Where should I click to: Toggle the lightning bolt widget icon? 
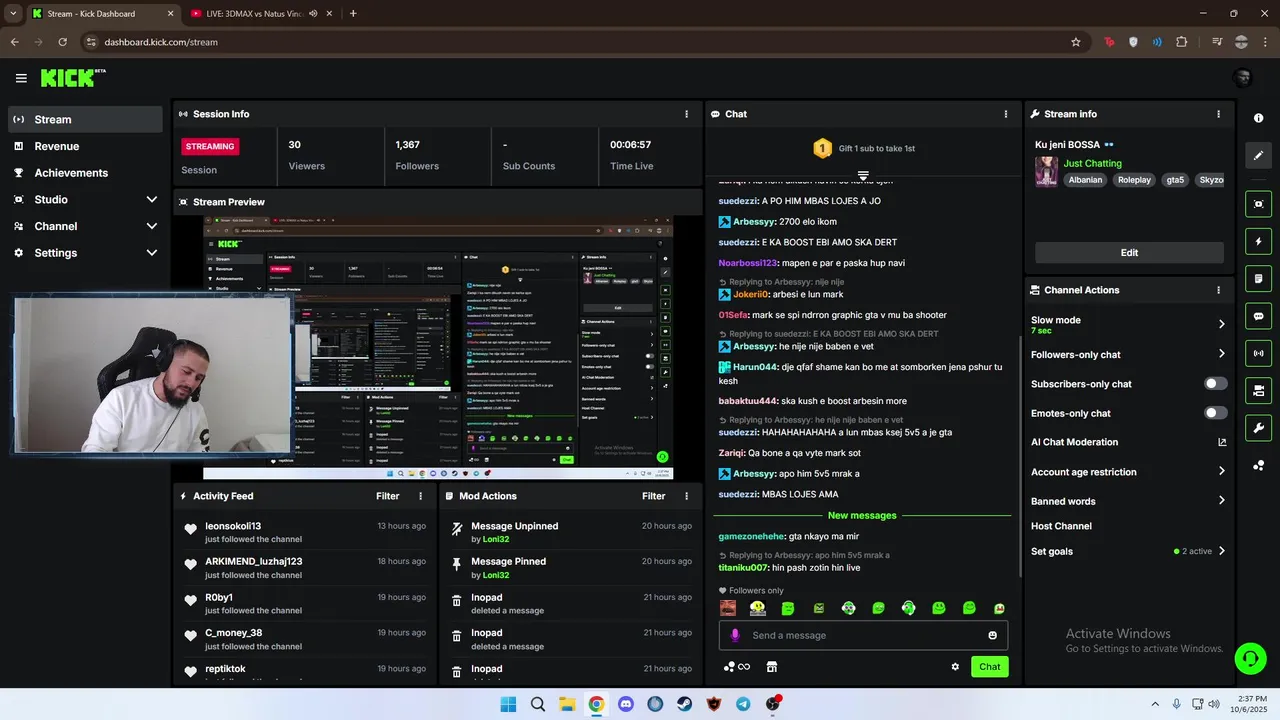point(1258,241)
